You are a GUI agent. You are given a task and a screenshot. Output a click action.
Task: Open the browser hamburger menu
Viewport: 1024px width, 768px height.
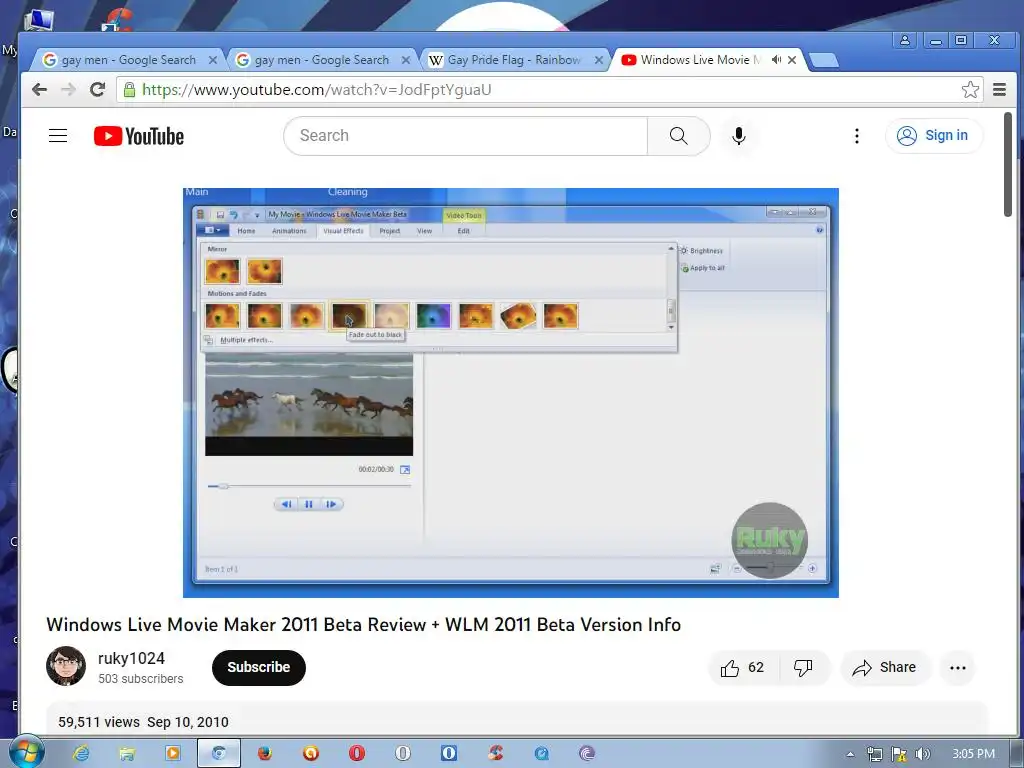point(999,89)
